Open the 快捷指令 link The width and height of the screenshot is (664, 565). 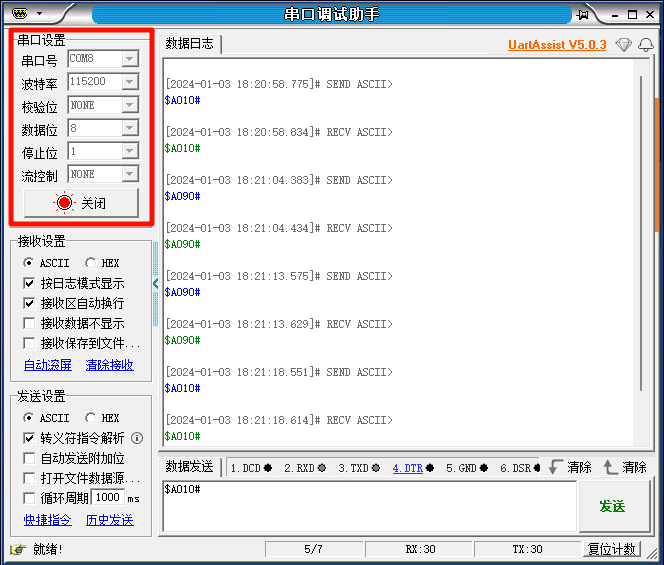coord(47,520)
